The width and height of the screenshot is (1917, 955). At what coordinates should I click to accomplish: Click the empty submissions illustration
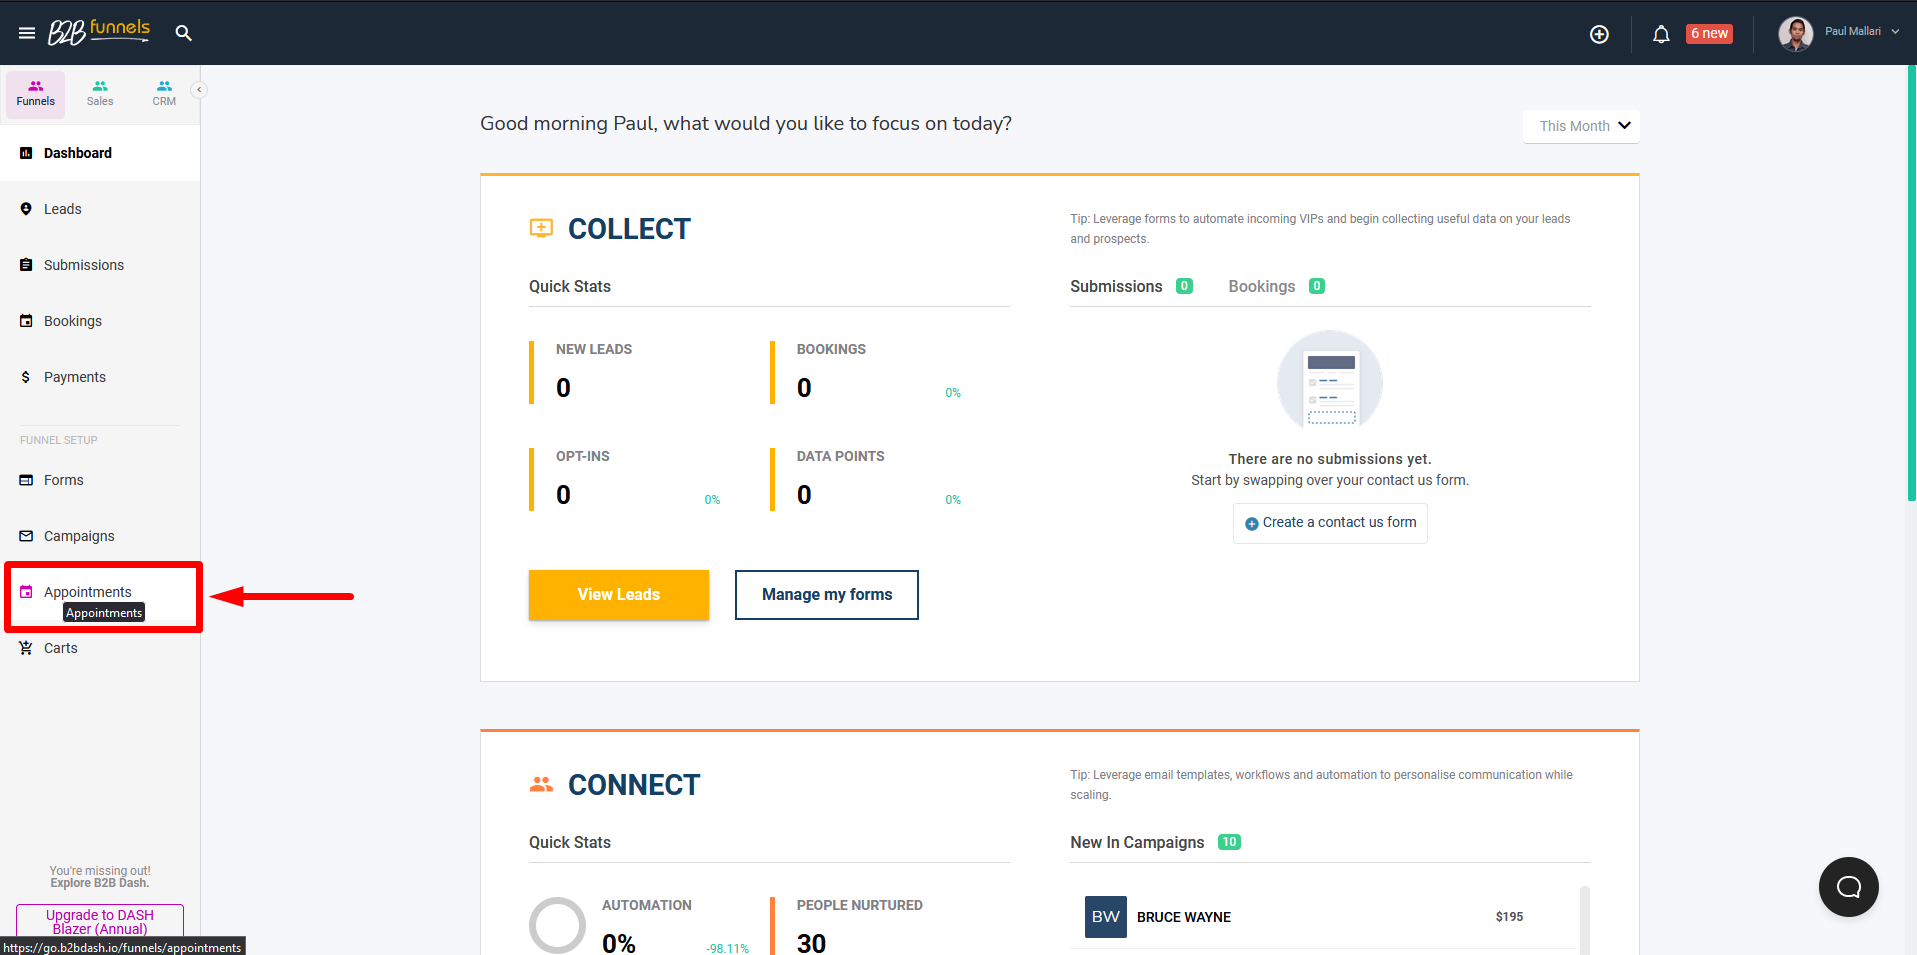tap(1330, 380)
